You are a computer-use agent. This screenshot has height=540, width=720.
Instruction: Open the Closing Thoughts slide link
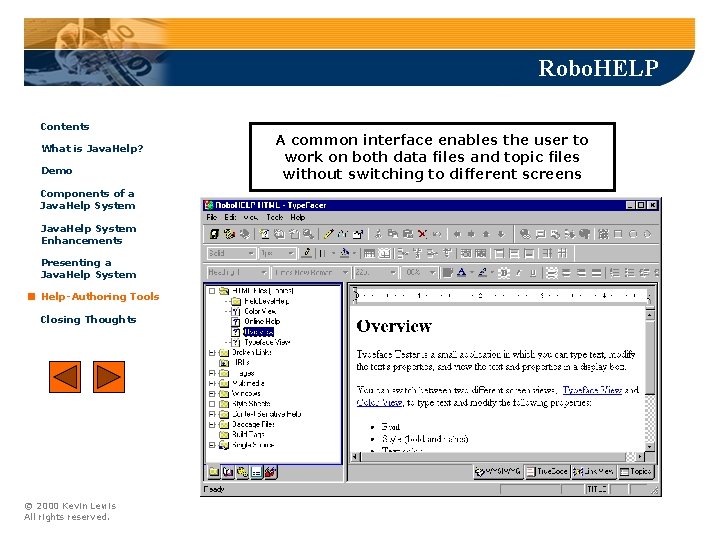pos(88,320)
